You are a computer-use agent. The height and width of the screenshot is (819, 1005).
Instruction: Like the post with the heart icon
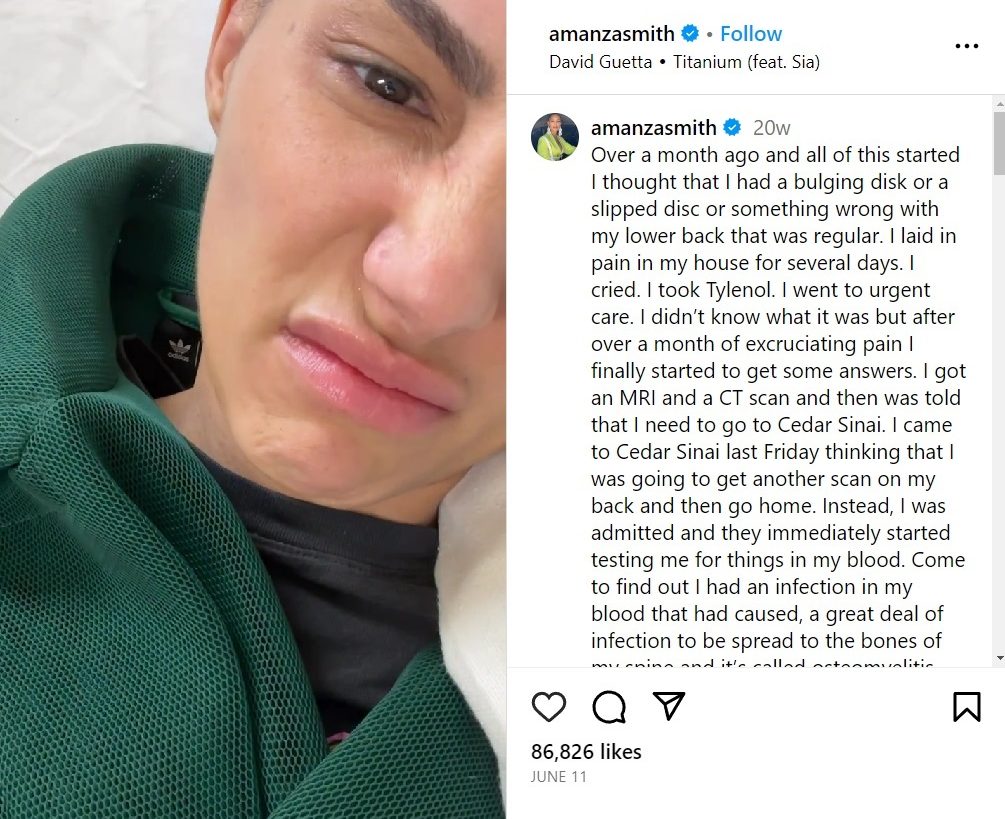tap(549, 707)
